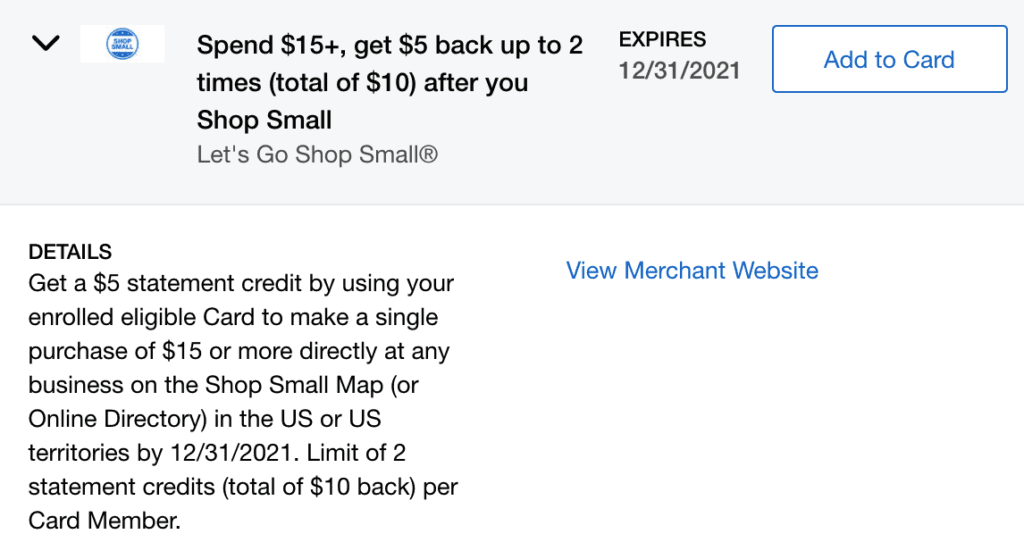This screenshot has width=1024, height=559.
Task: Click the offer title starting 'Spend $15+'
Action: click(389, 46)
